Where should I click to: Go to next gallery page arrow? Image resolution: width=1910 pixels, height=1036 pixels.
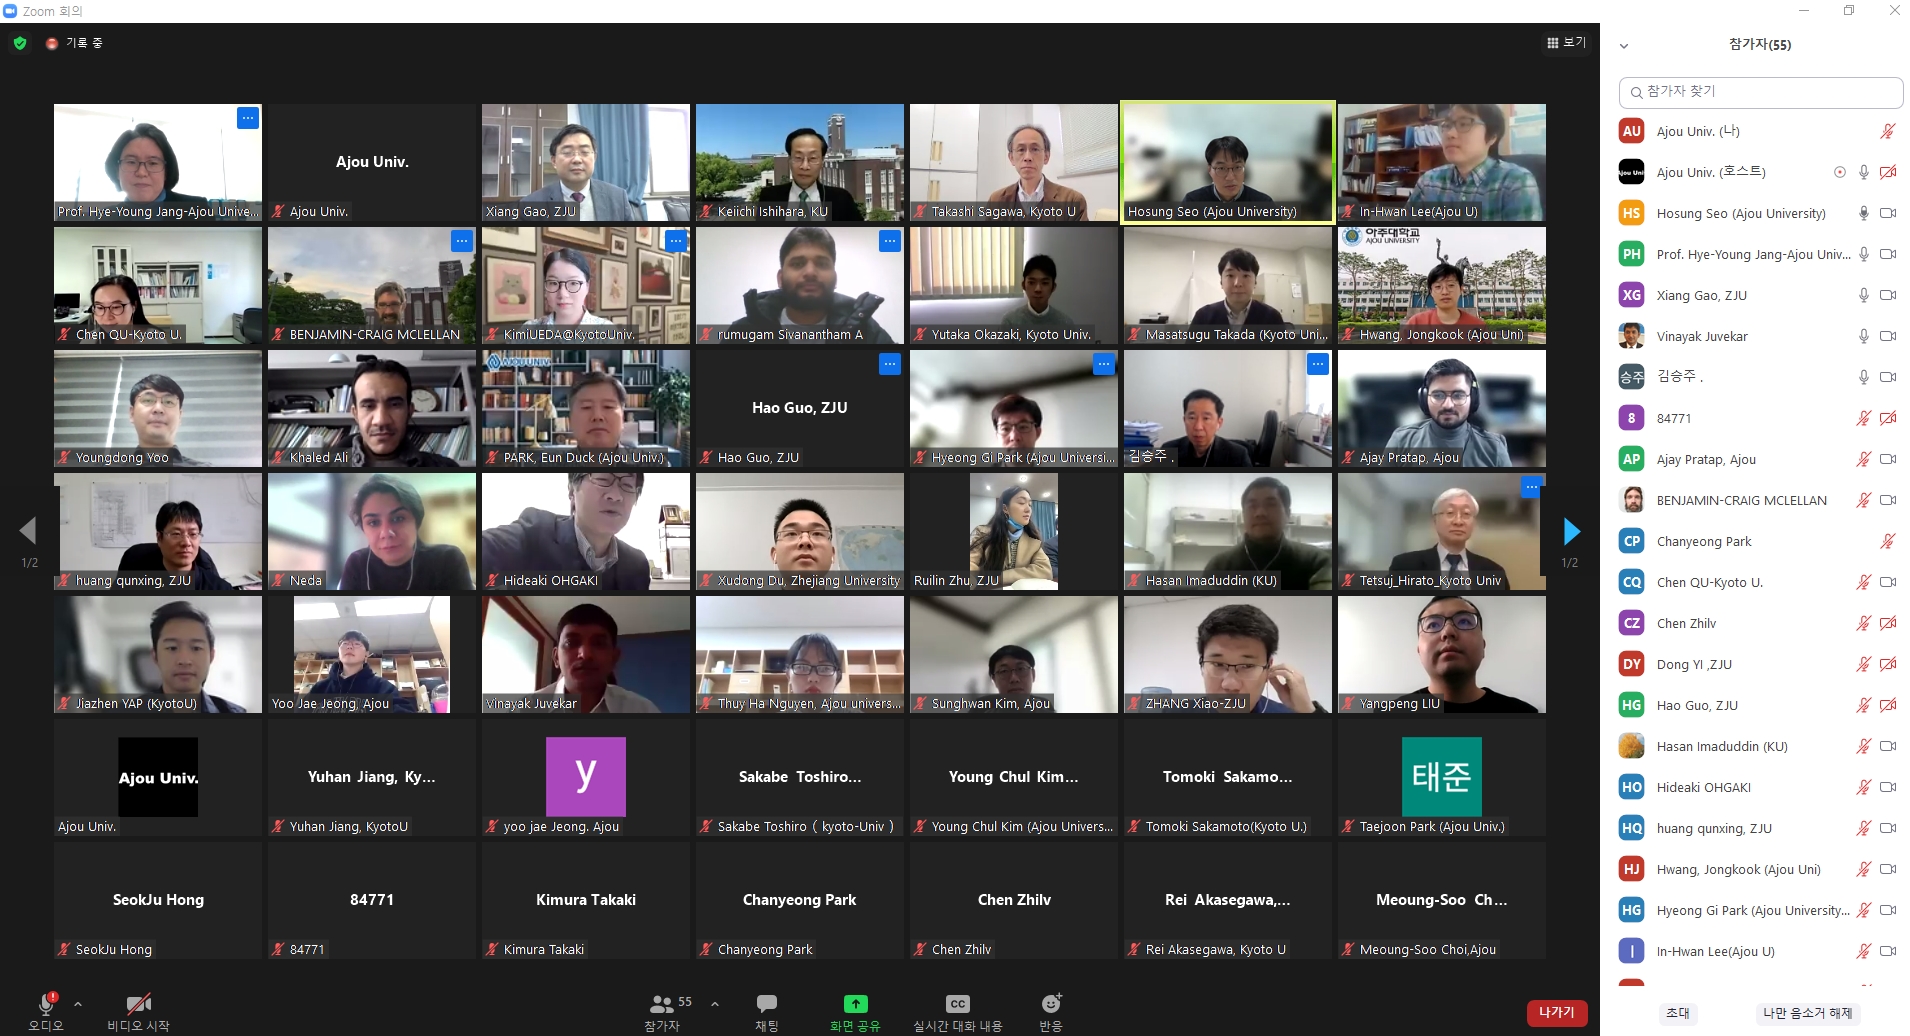click(x=1571, y=531)
